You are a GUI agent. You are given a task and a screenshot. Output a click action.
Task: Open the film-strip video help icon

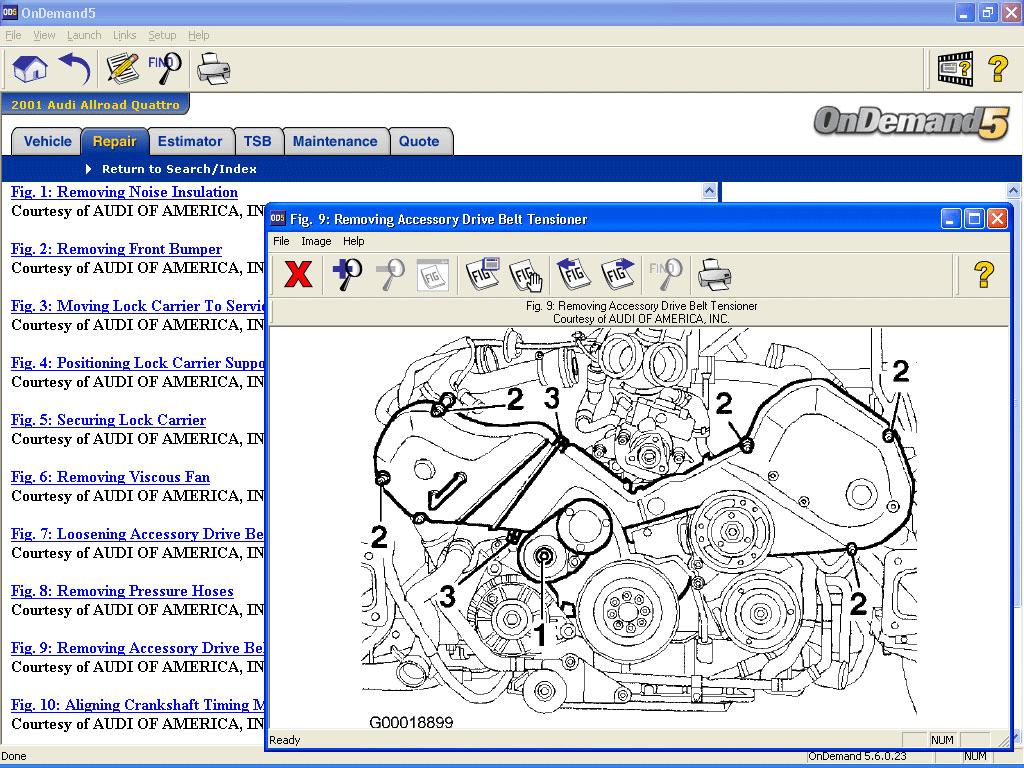(x=955, y=69)
